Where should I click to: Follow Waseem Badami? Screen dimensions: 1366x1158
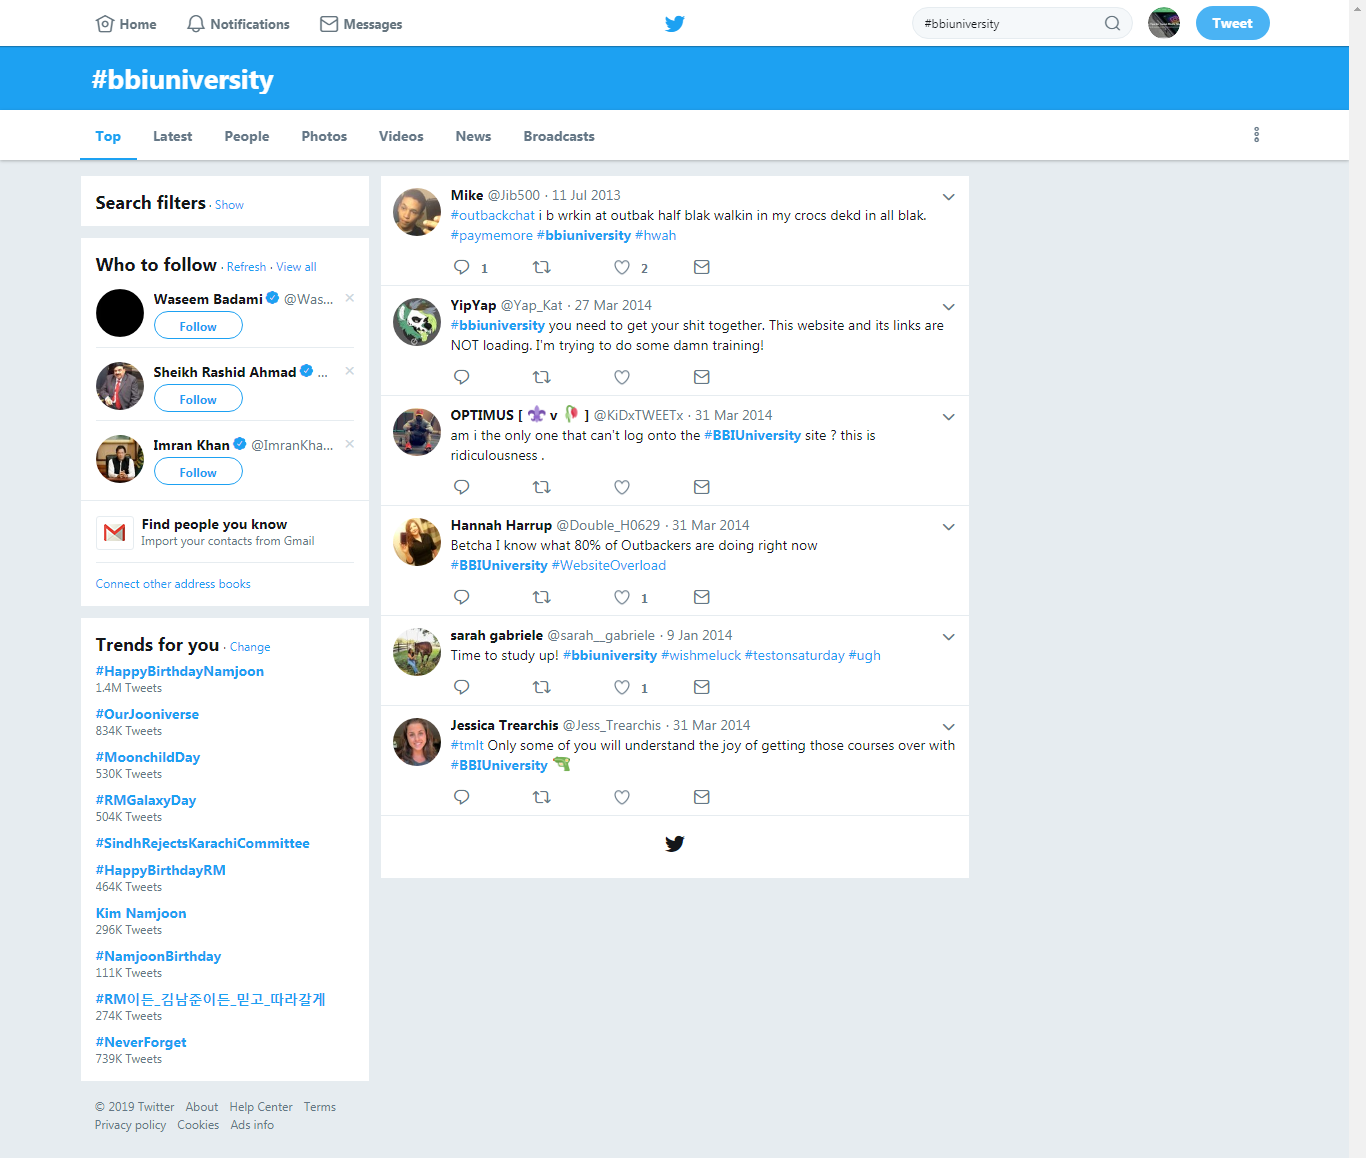click(198, 326)
